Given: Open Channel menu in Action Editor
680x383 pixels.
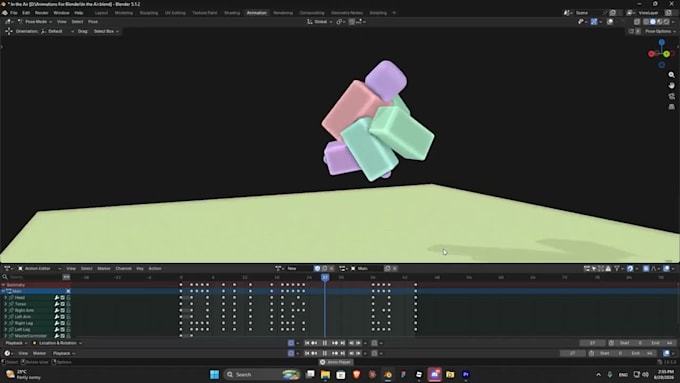Looking at the screenshot, I should pos(124,269).
